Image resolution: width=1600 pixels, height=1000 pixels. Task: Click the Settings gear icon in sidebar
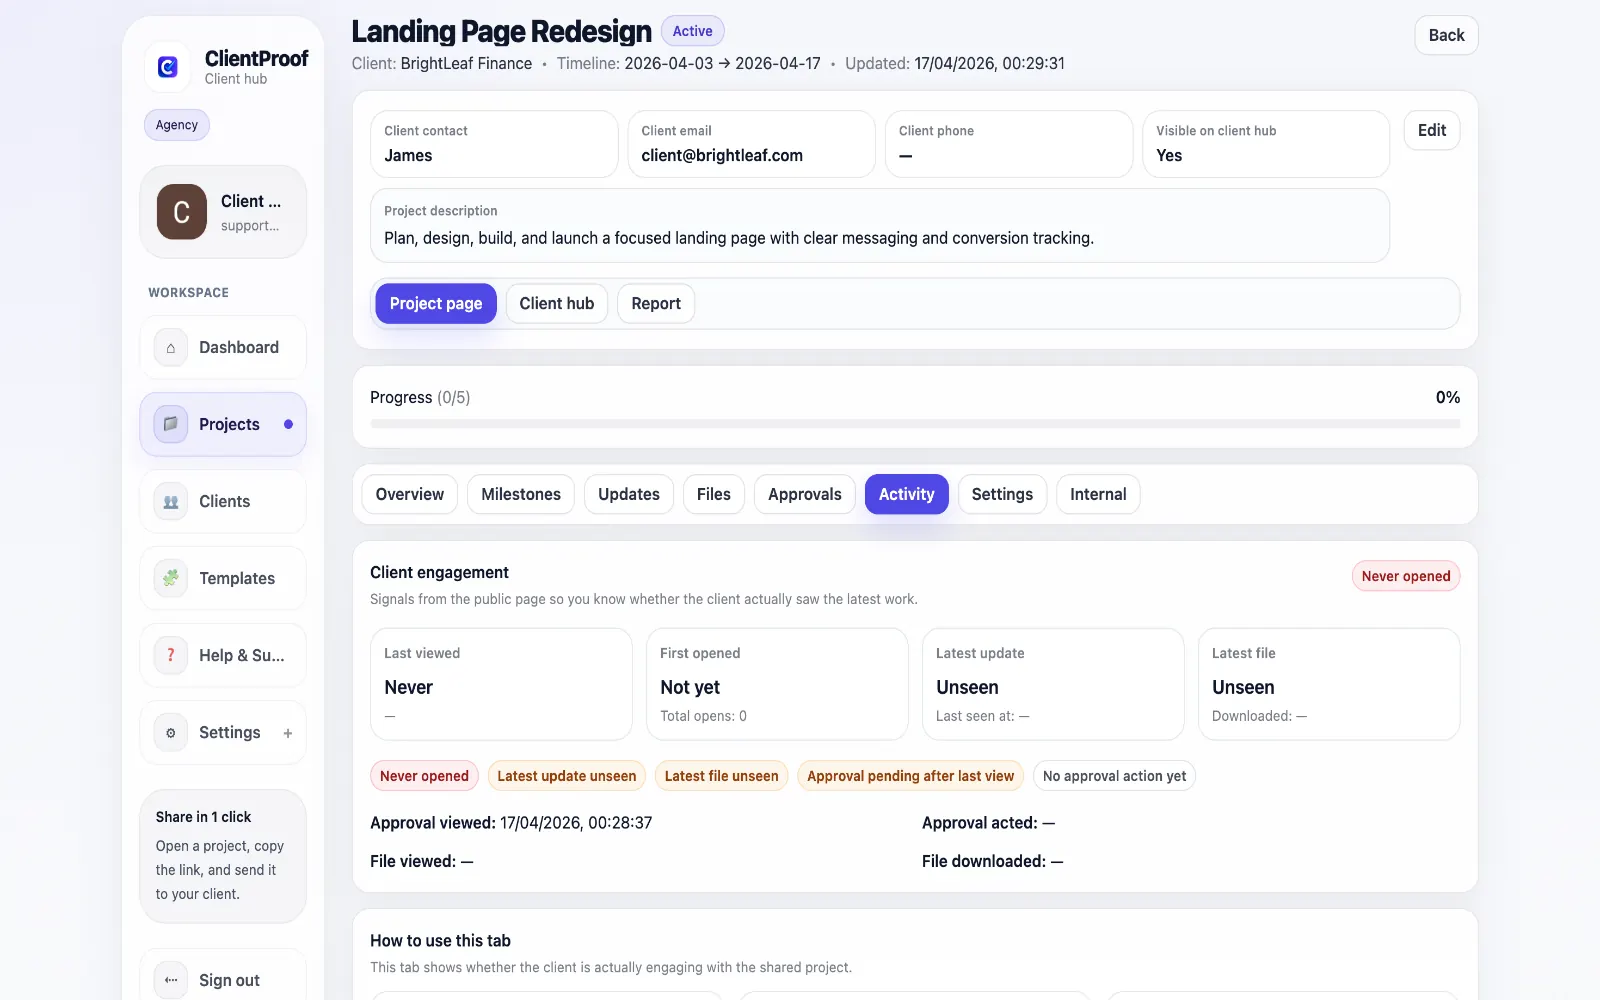pyautogui.click(x=171, y=733)
